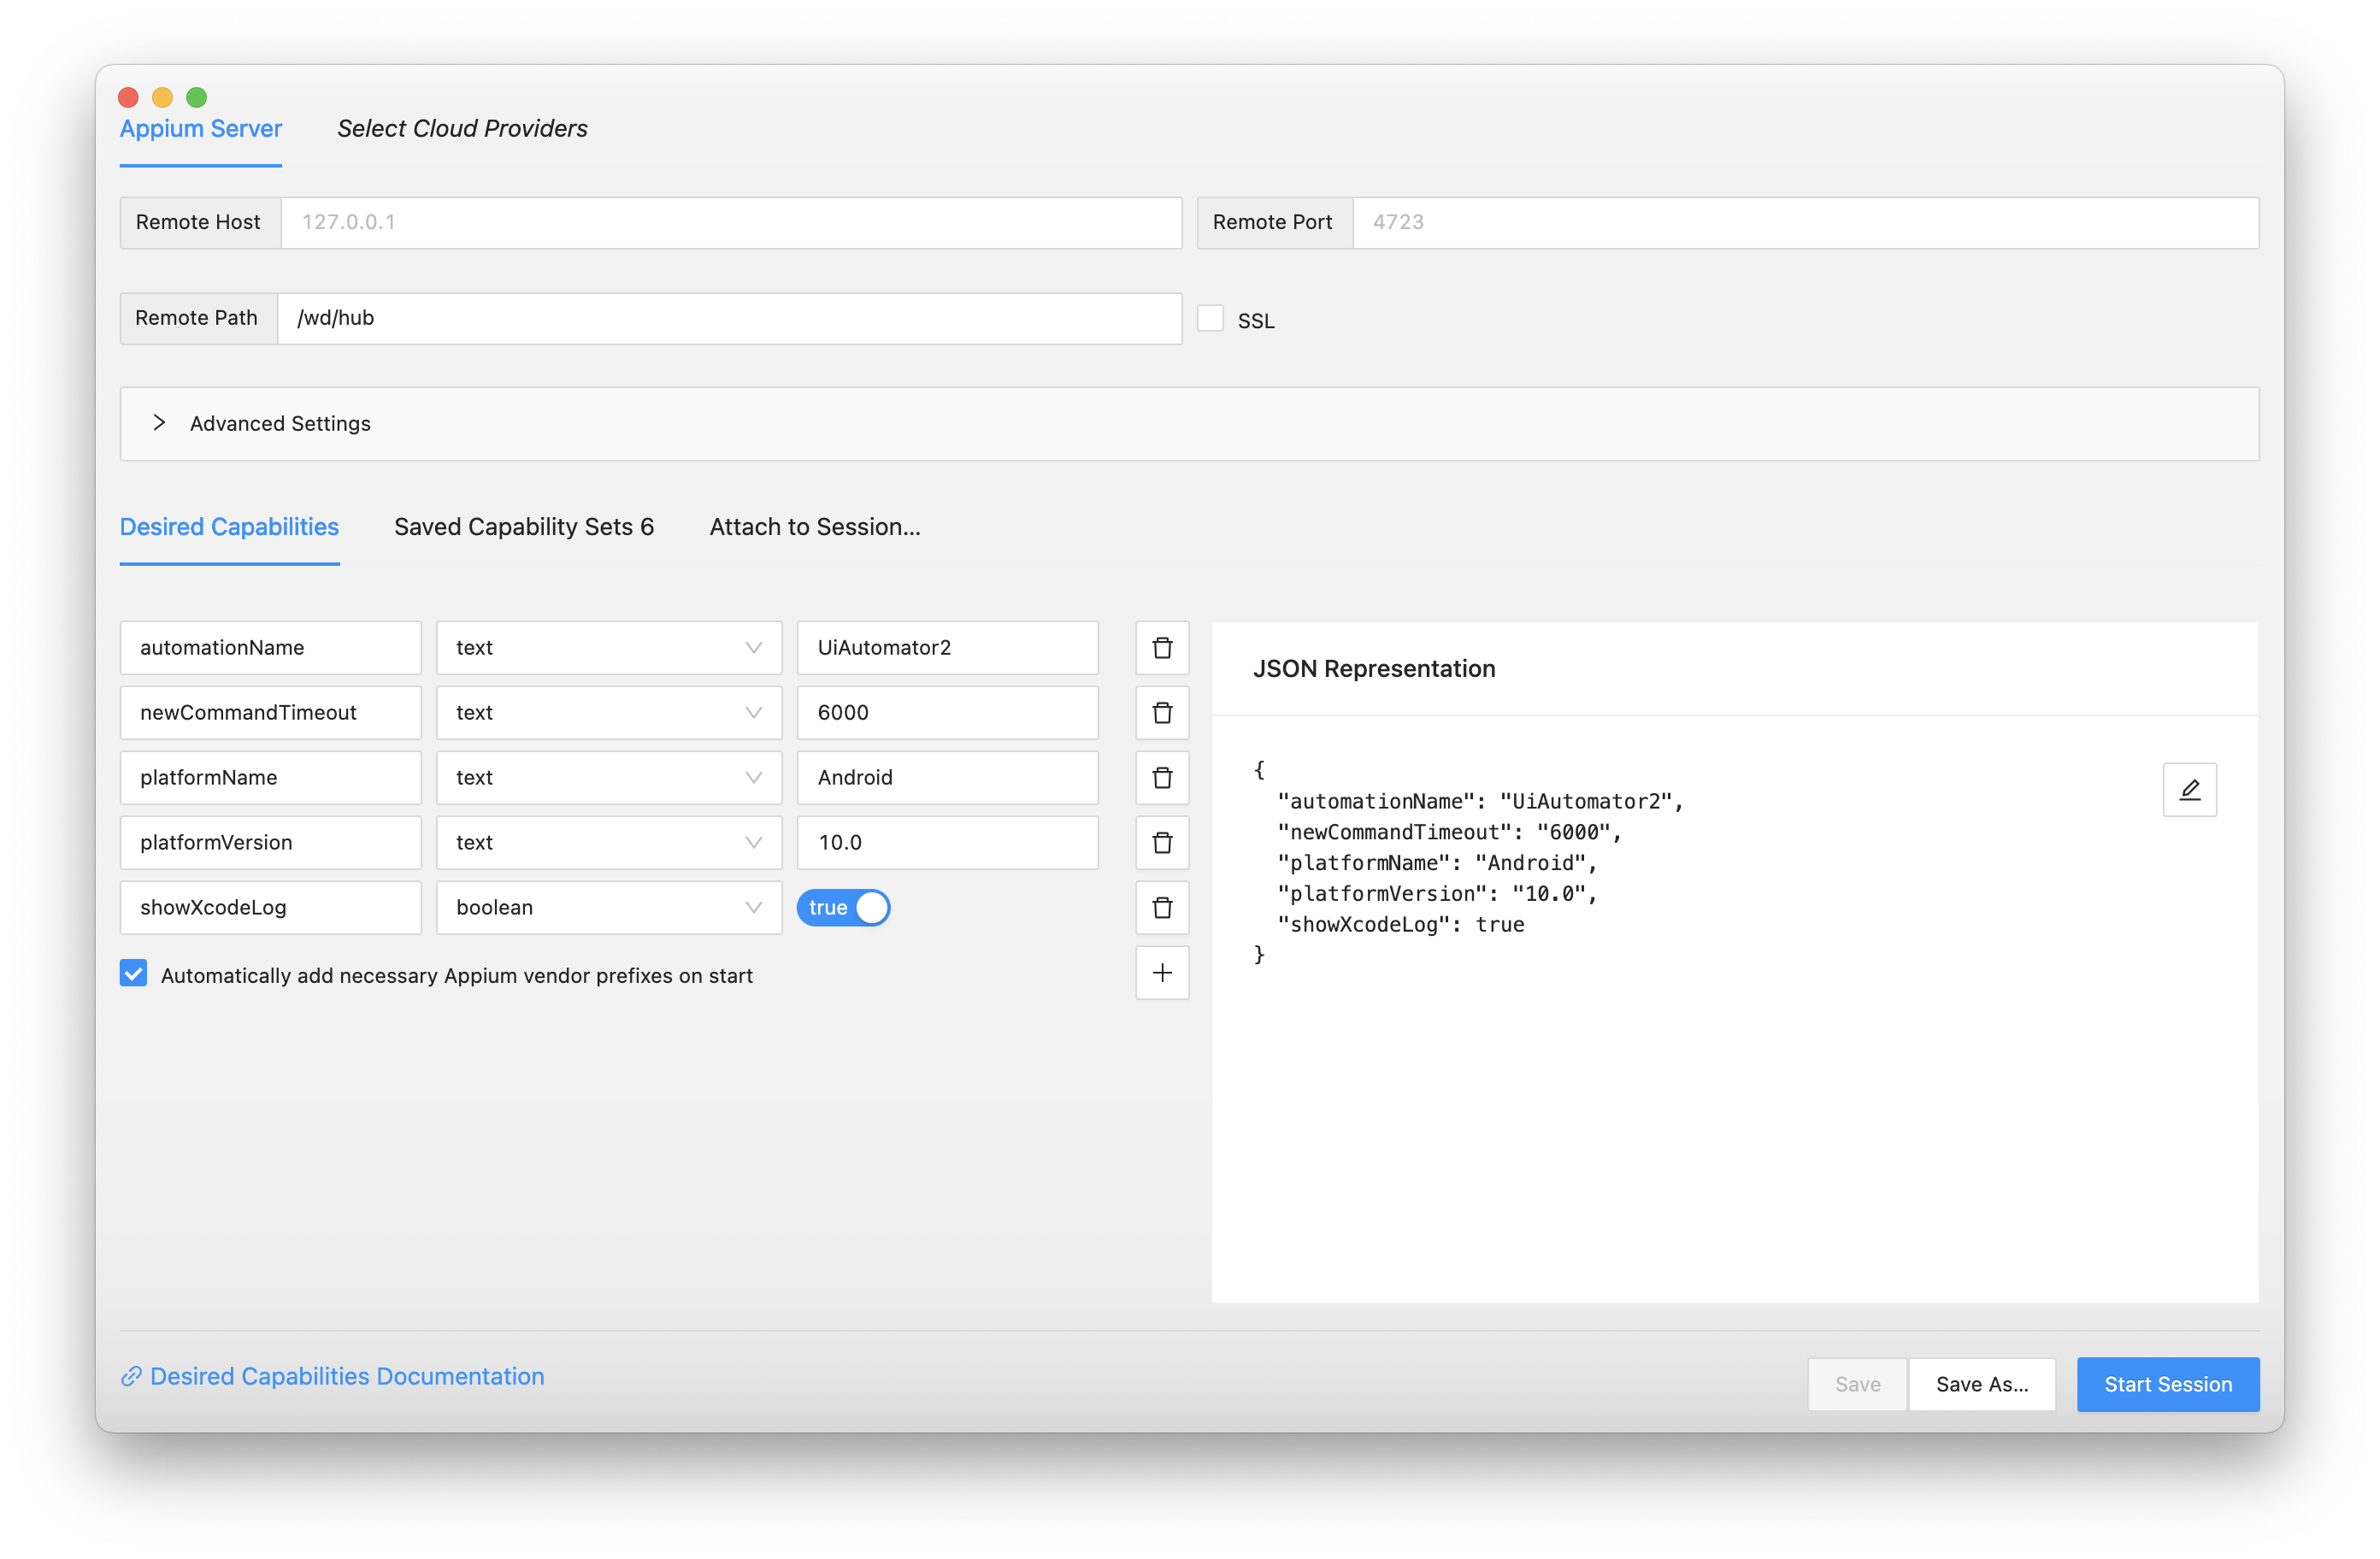2380x1559 pixels.
Task: Click the Remote Host input field
Action: pos(731,221)
